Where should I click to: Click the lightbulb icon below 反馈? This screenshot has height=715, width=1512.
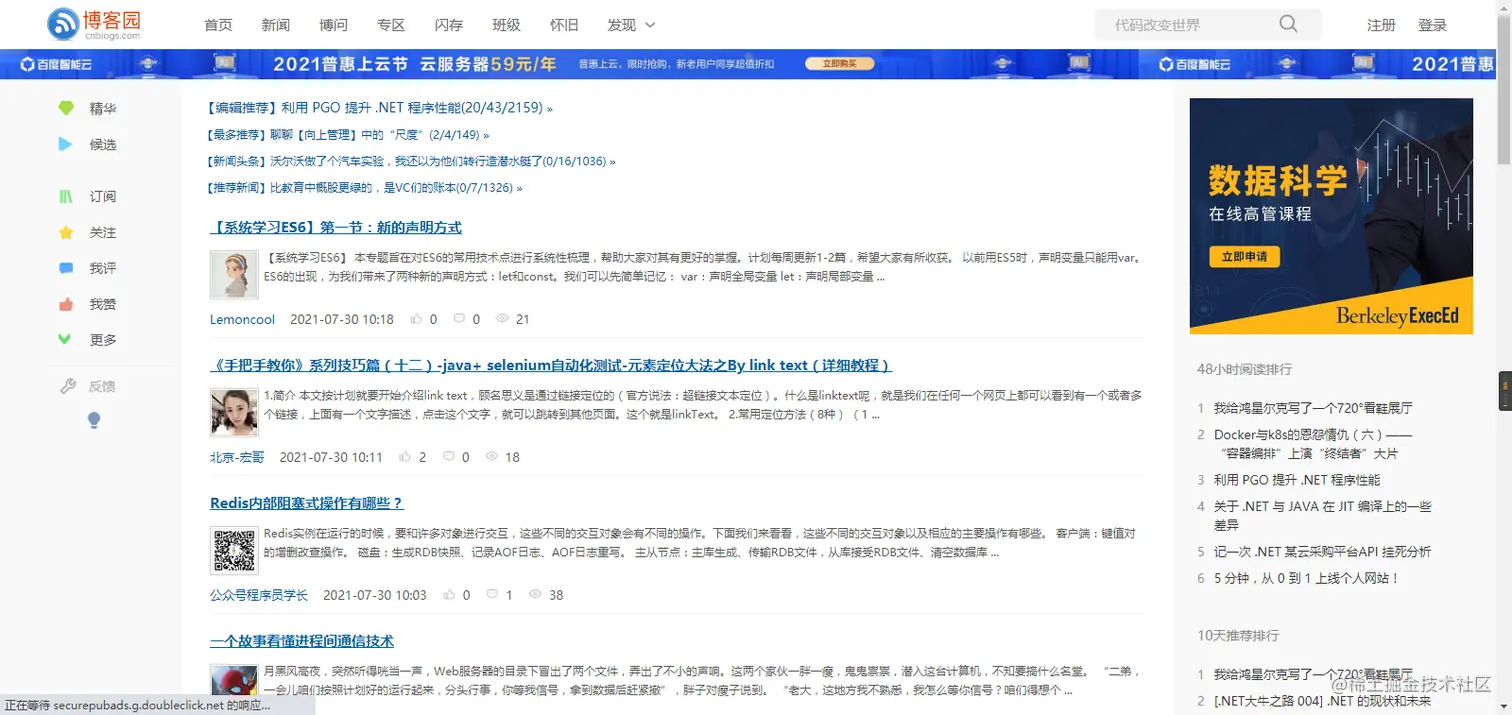pyautogui.click(x=93, y=420)
